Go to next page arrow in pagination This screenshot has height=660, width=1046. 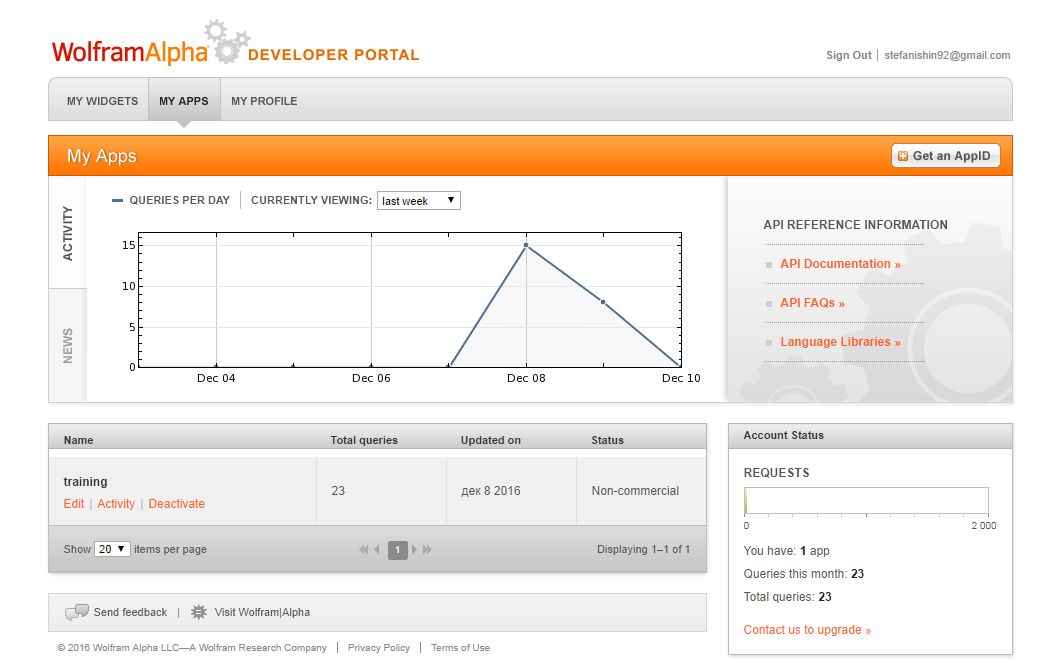(x=414, y=549)
